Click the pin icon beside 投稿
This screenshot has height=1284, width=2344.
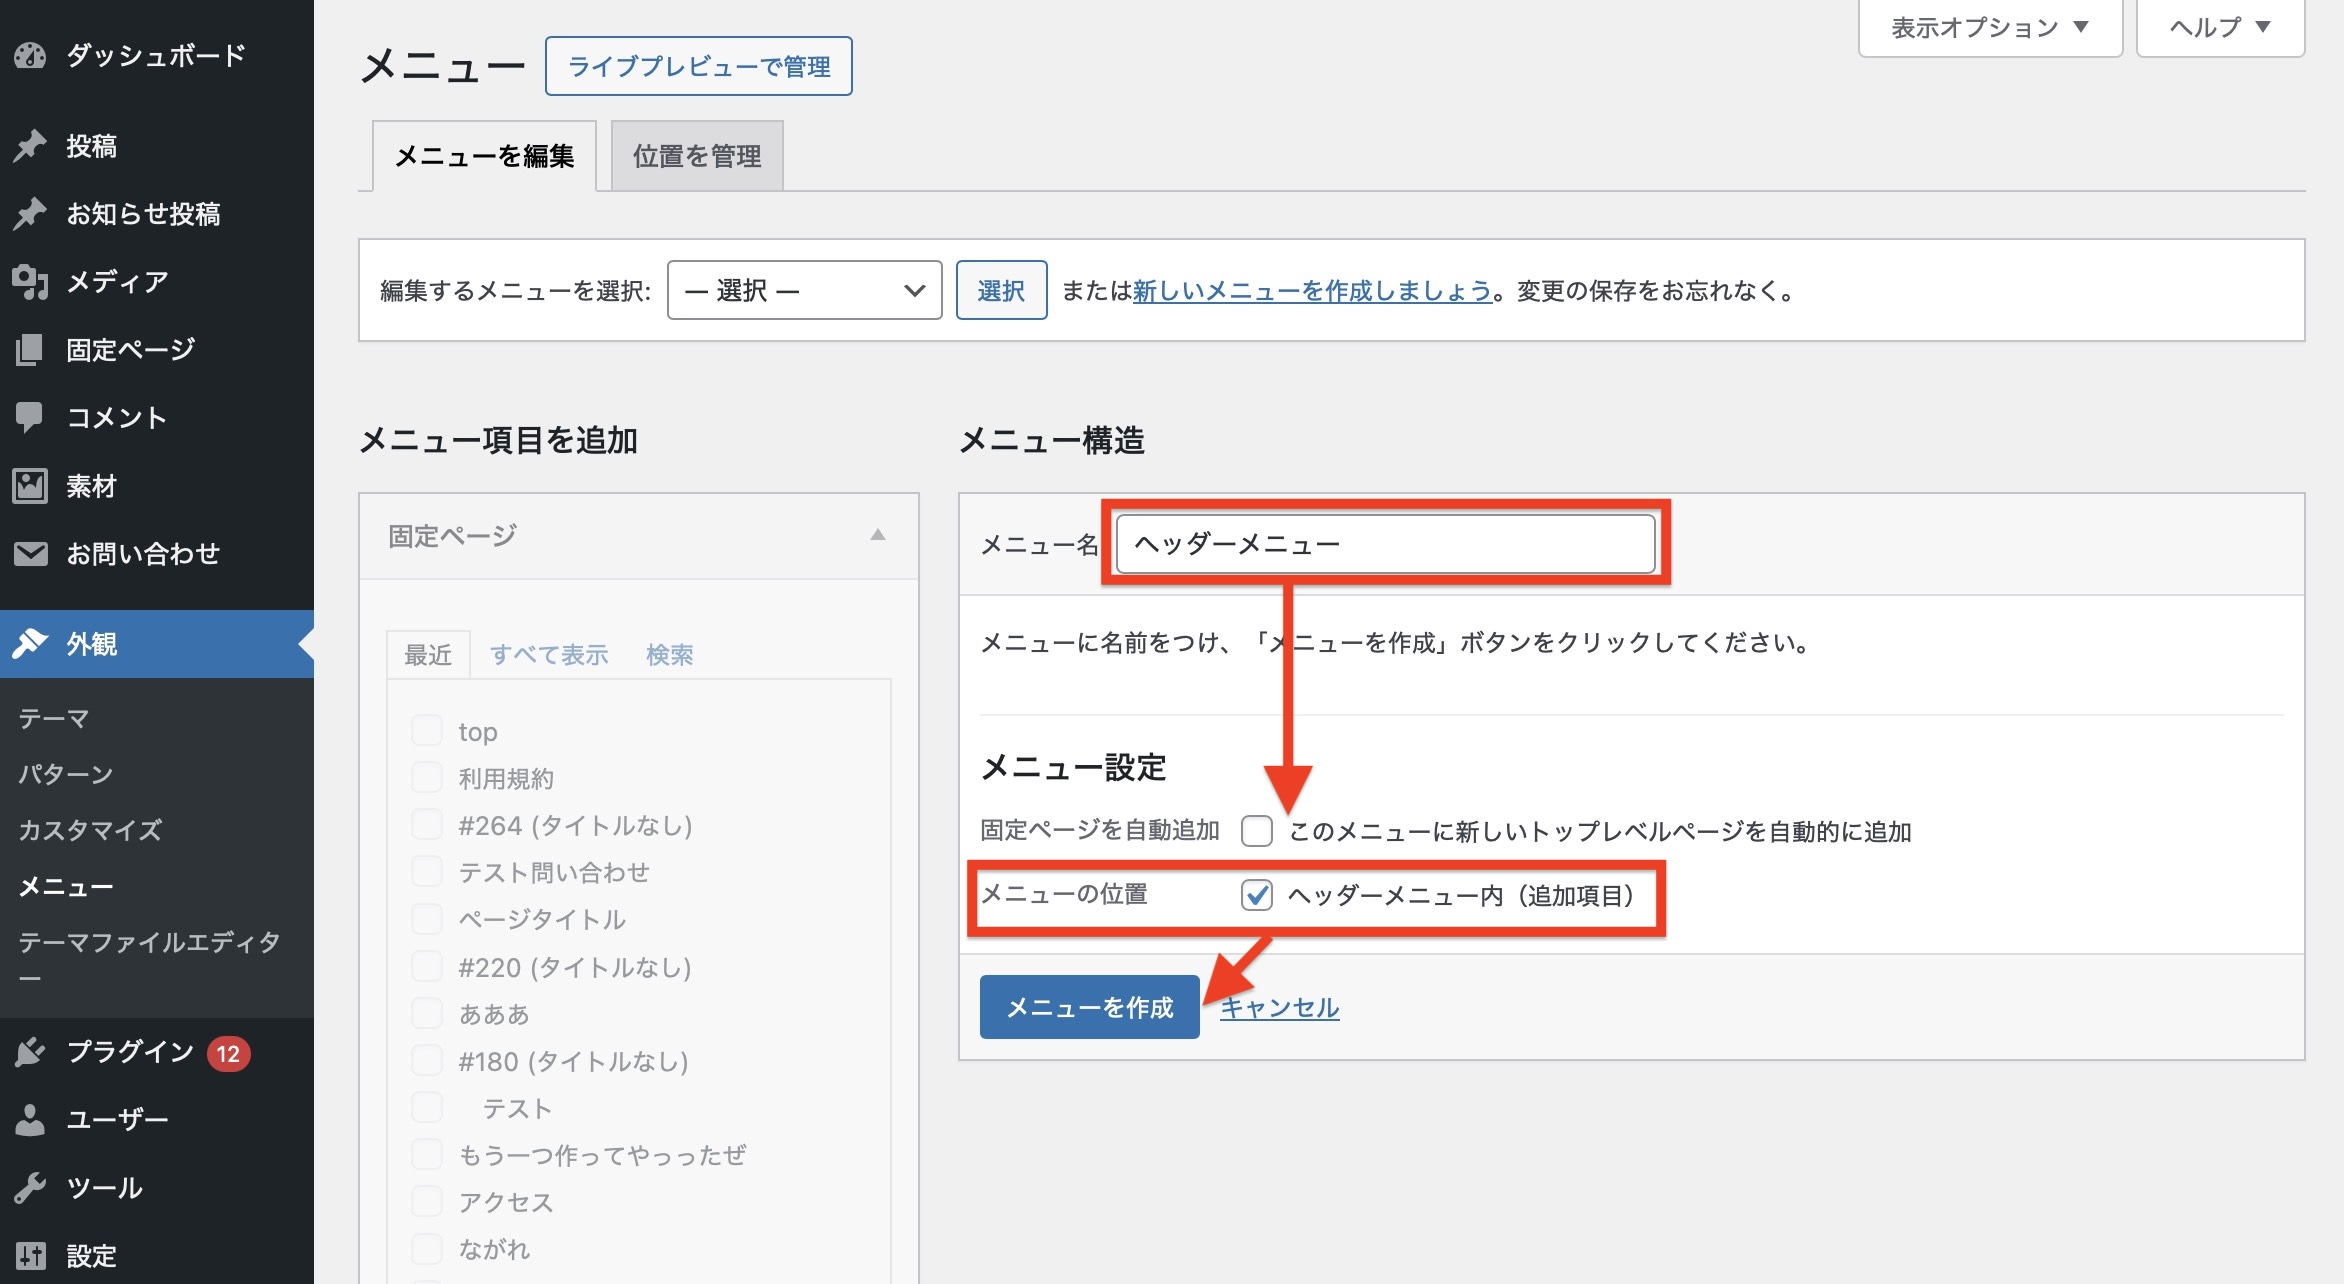tap(30, 146)
